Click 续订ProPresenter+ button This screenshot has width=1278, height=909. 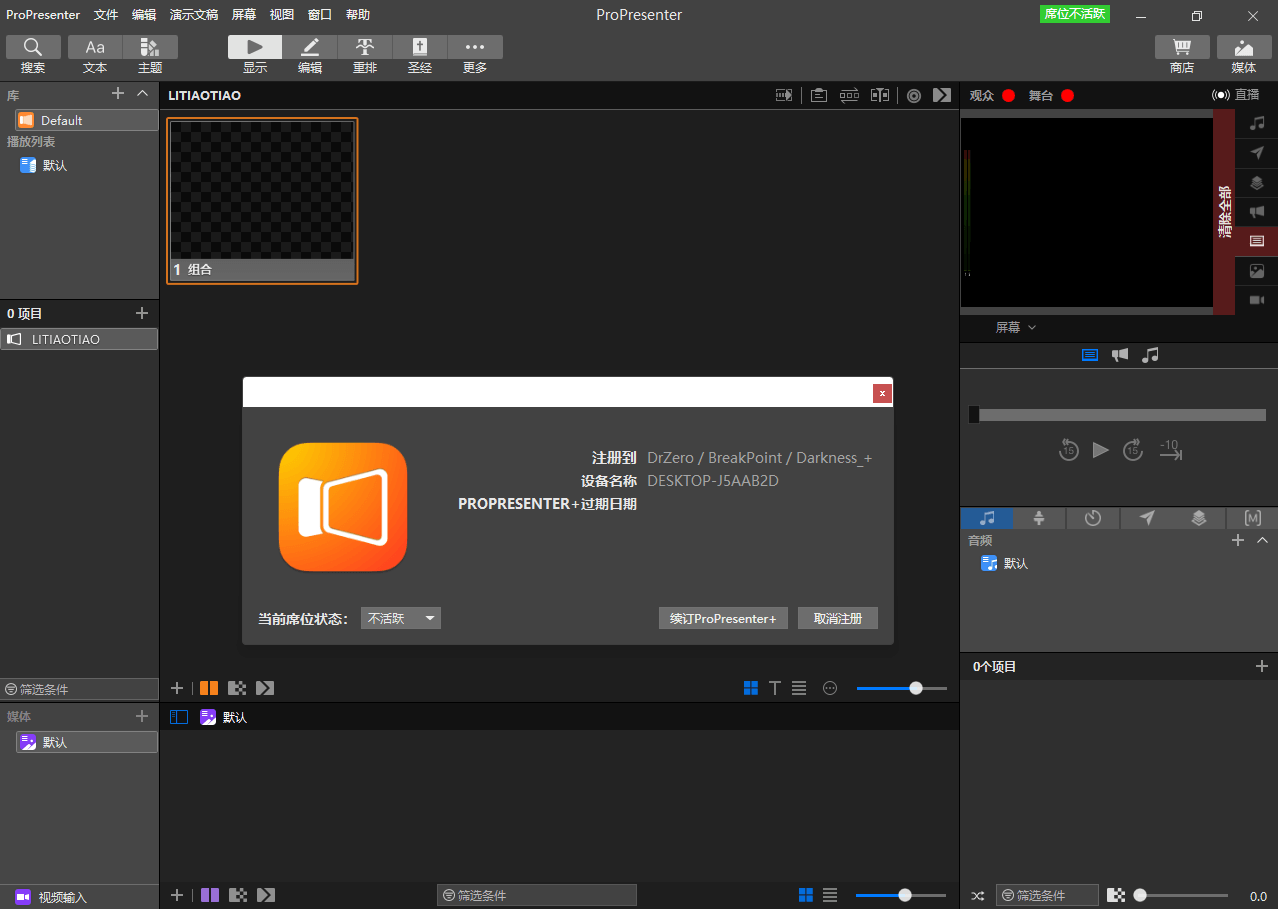[723, 618]
